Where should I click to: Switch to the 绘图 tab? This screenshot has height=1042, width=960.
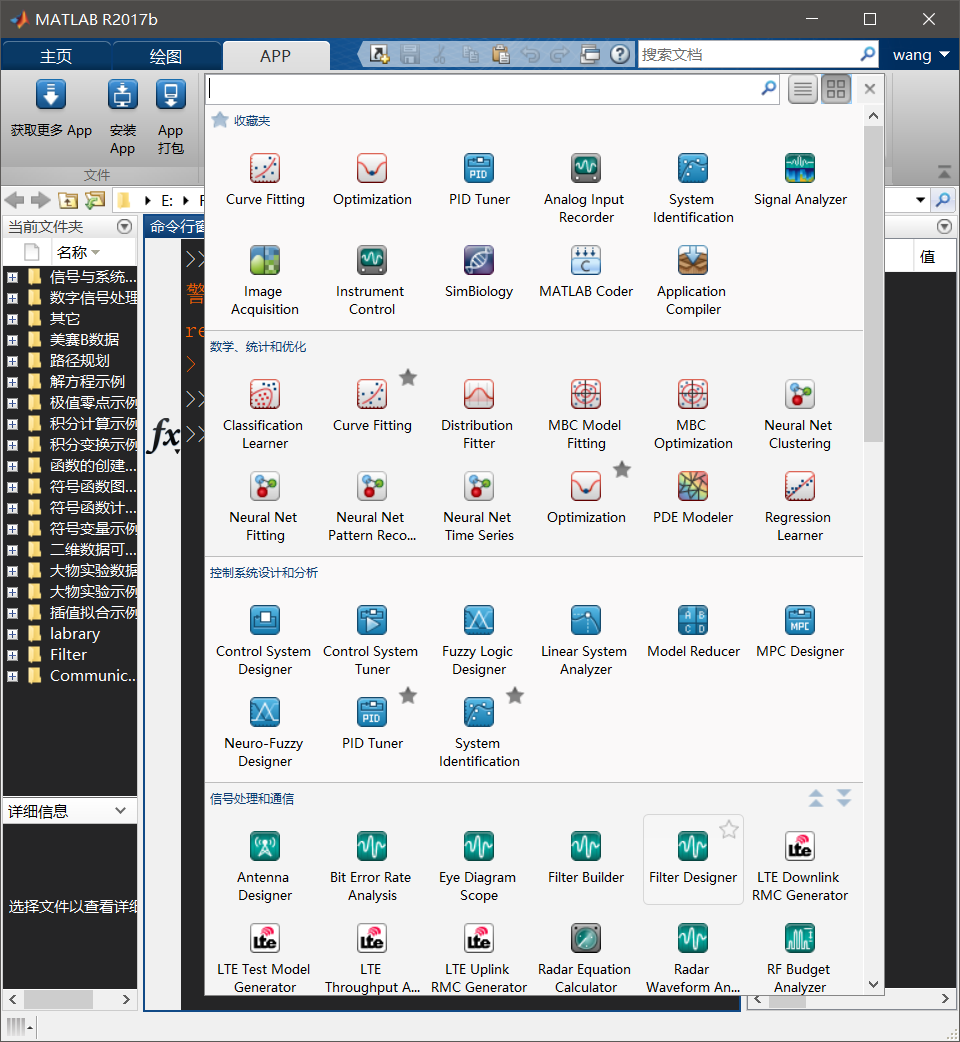point(165,56)
